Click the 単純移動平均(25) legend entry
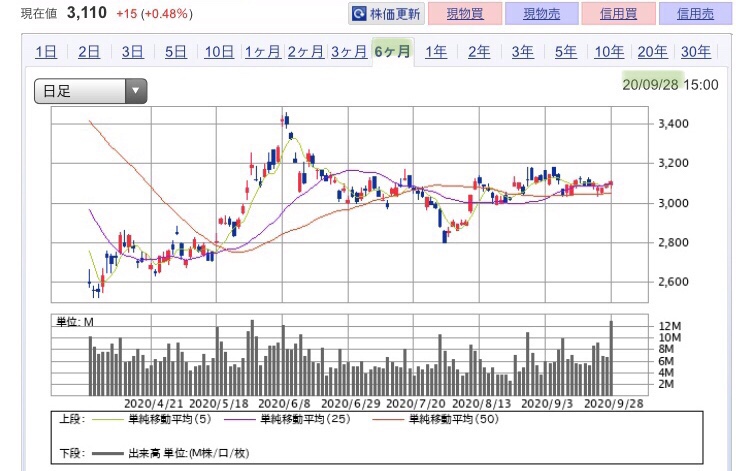 (x=287, y=419)
